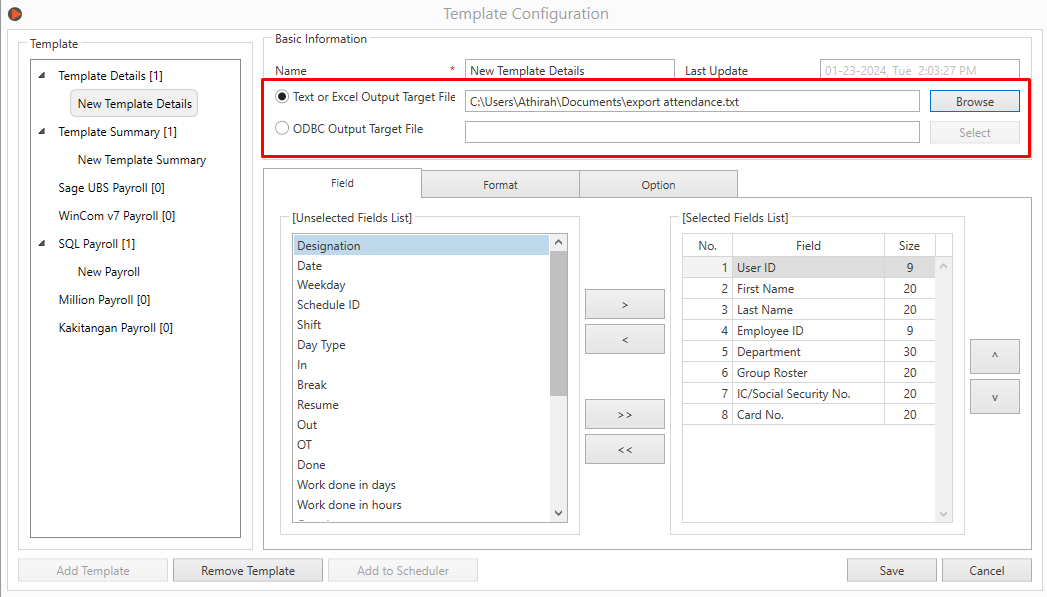Screen dimensions: 1047x597
Task: Click the template Name input field
Action: tap(570, 70)
